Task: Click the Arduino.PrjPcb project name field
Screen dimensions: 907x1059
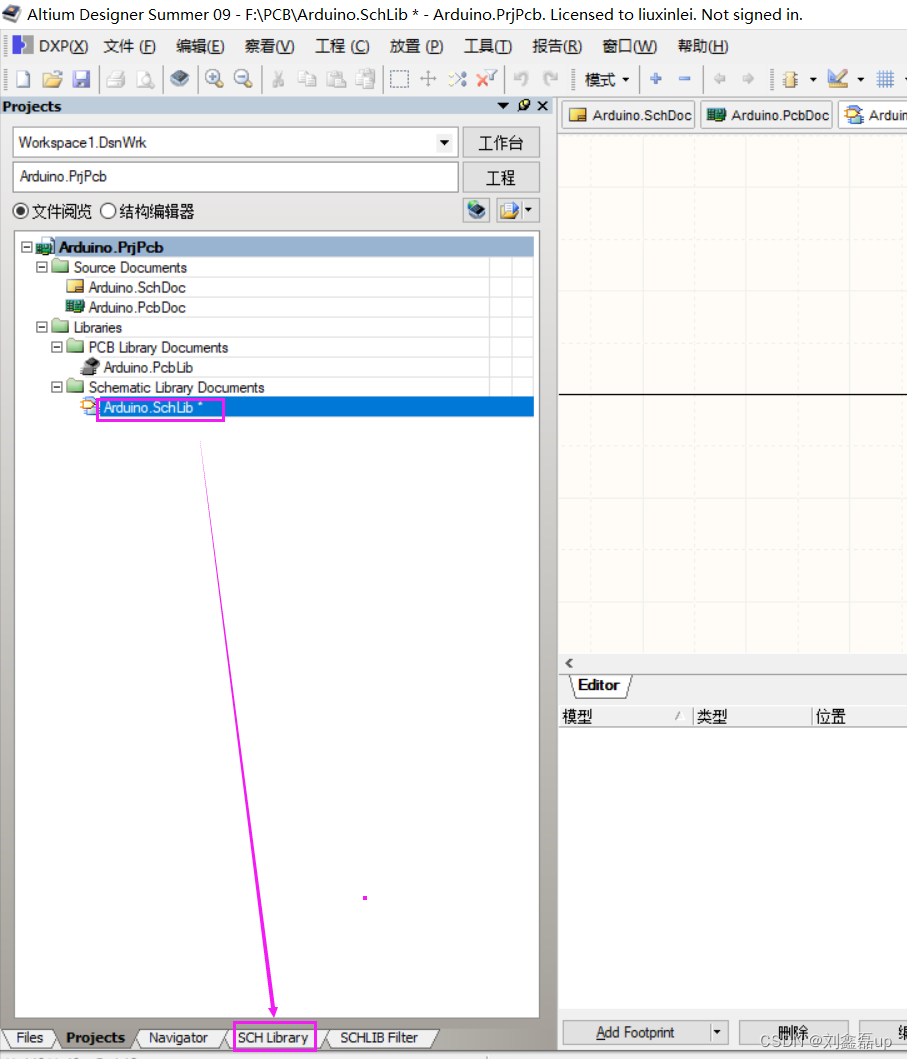Action: 235,177
